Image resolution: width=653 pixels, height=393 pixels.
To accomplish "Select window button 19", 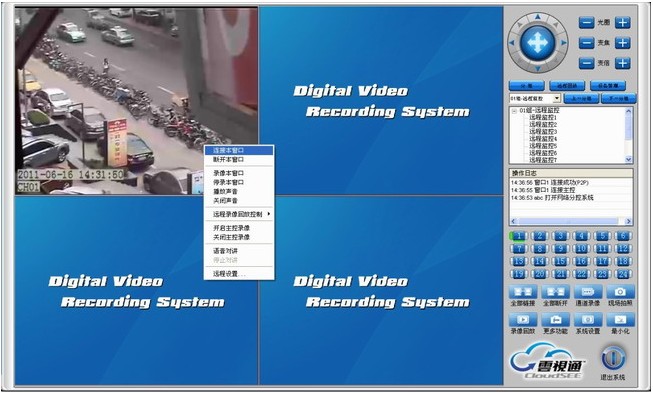I will tap(518, 274).
